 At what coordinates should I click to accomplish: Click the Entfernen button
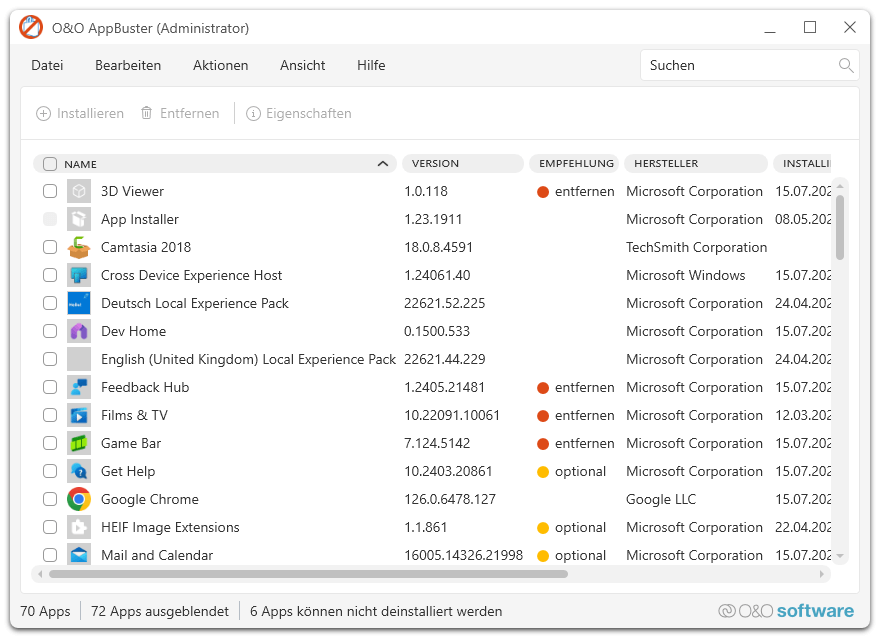(180, 113)
